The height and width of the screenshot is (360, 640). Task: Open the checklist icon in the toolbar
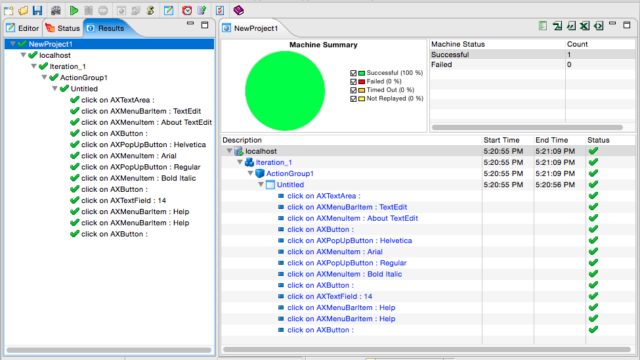pyautogui.click(x=220, y=11)
